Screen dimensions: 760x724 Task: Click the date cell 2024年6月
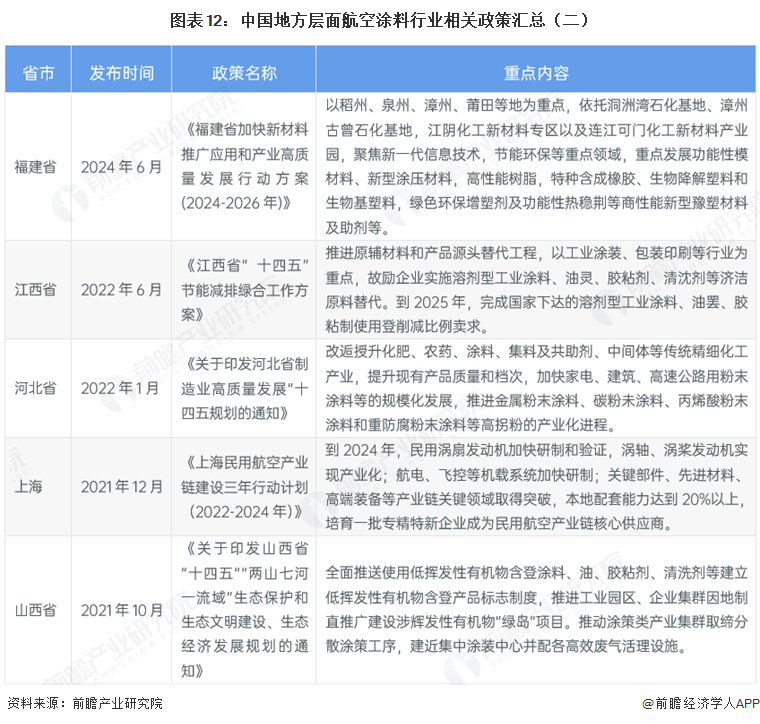pos(121,167)
